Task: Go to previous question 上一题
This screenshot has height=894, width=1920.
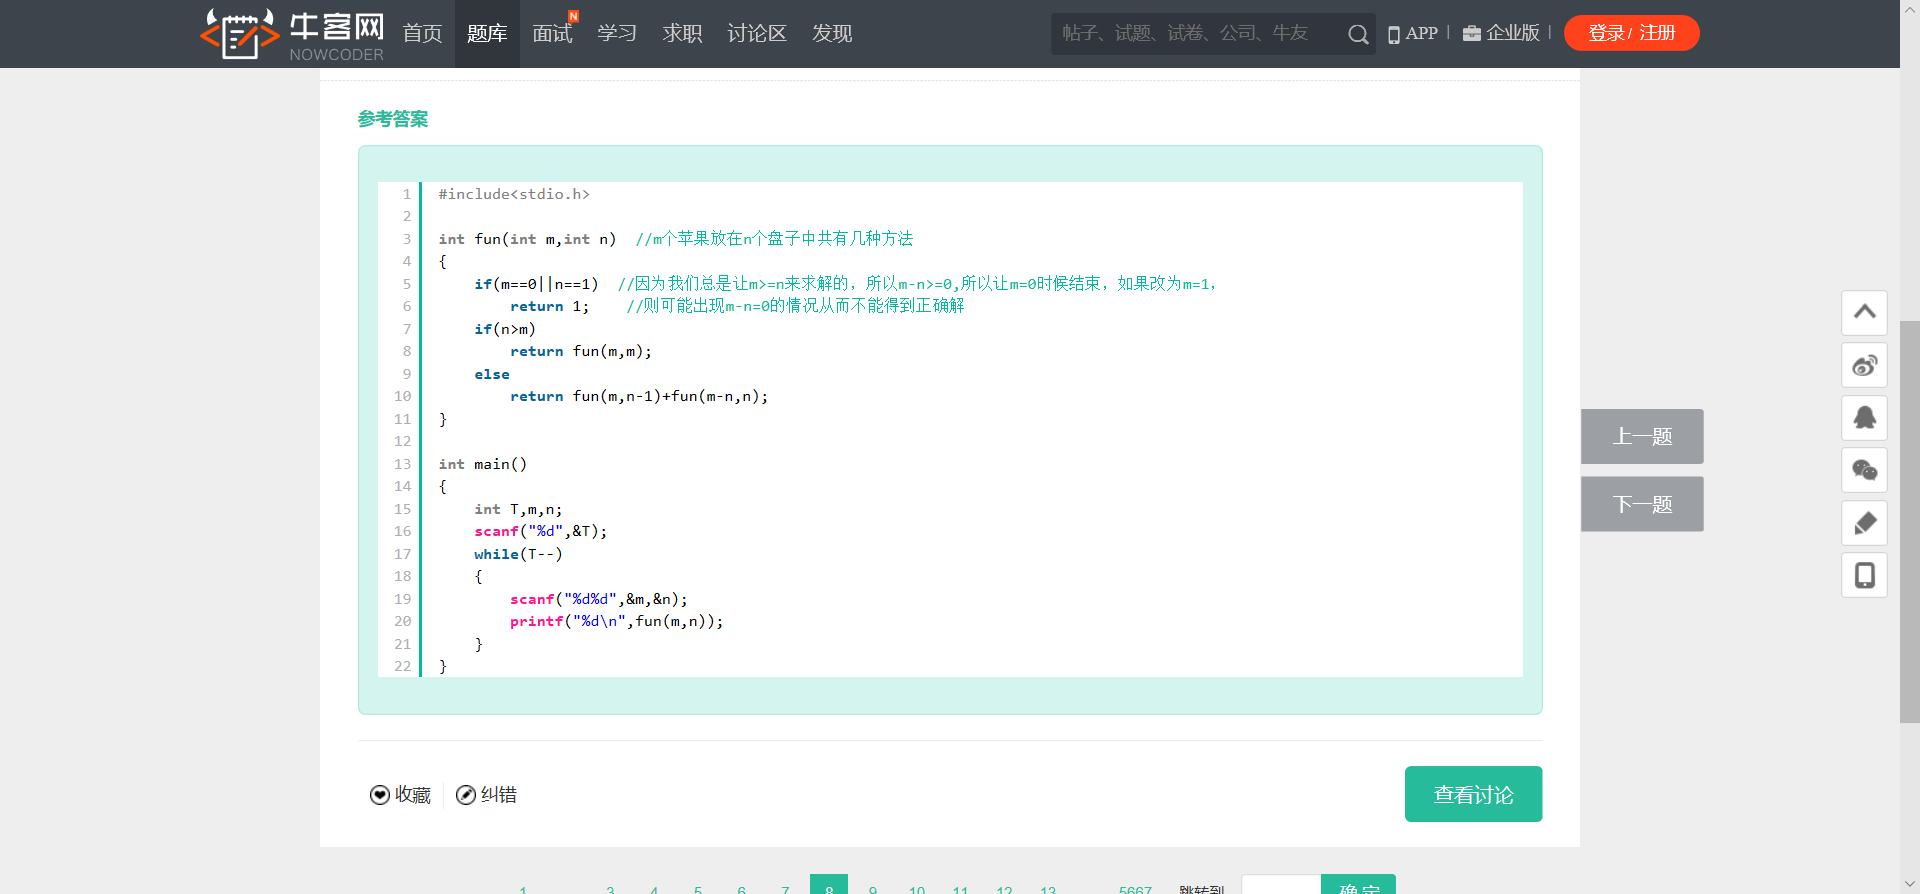Action: click(1642, 436)
